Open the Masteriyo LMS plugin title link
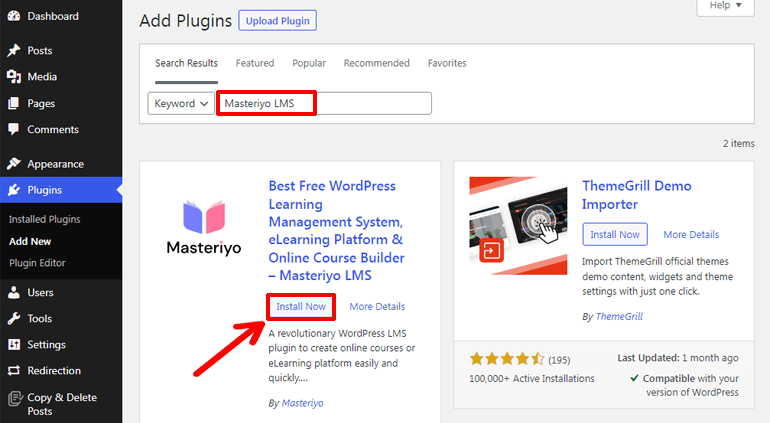Image resolution: width=770 pixels, height=423 pixels. [x=336, y=230]
